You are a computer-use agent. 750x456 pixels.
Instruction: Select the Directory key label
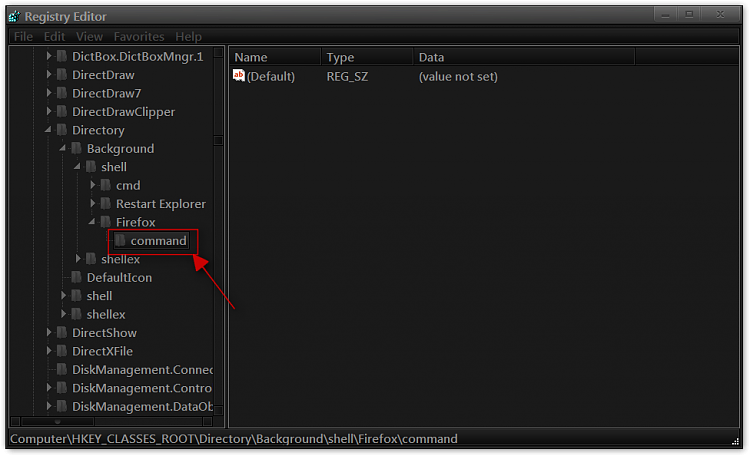point(98,130)
